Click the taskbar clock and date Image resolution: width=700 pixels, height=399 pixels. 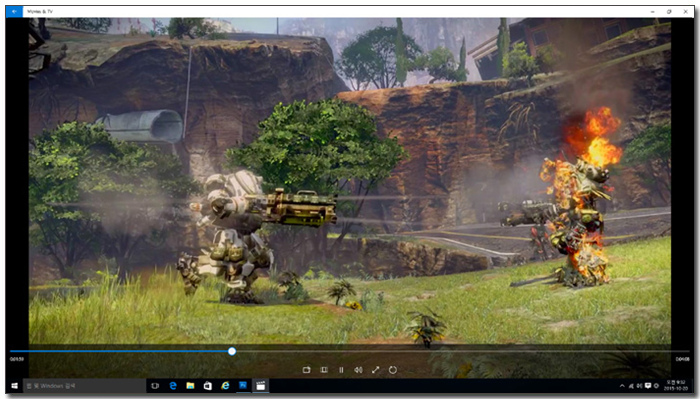(x=675, y=386)
